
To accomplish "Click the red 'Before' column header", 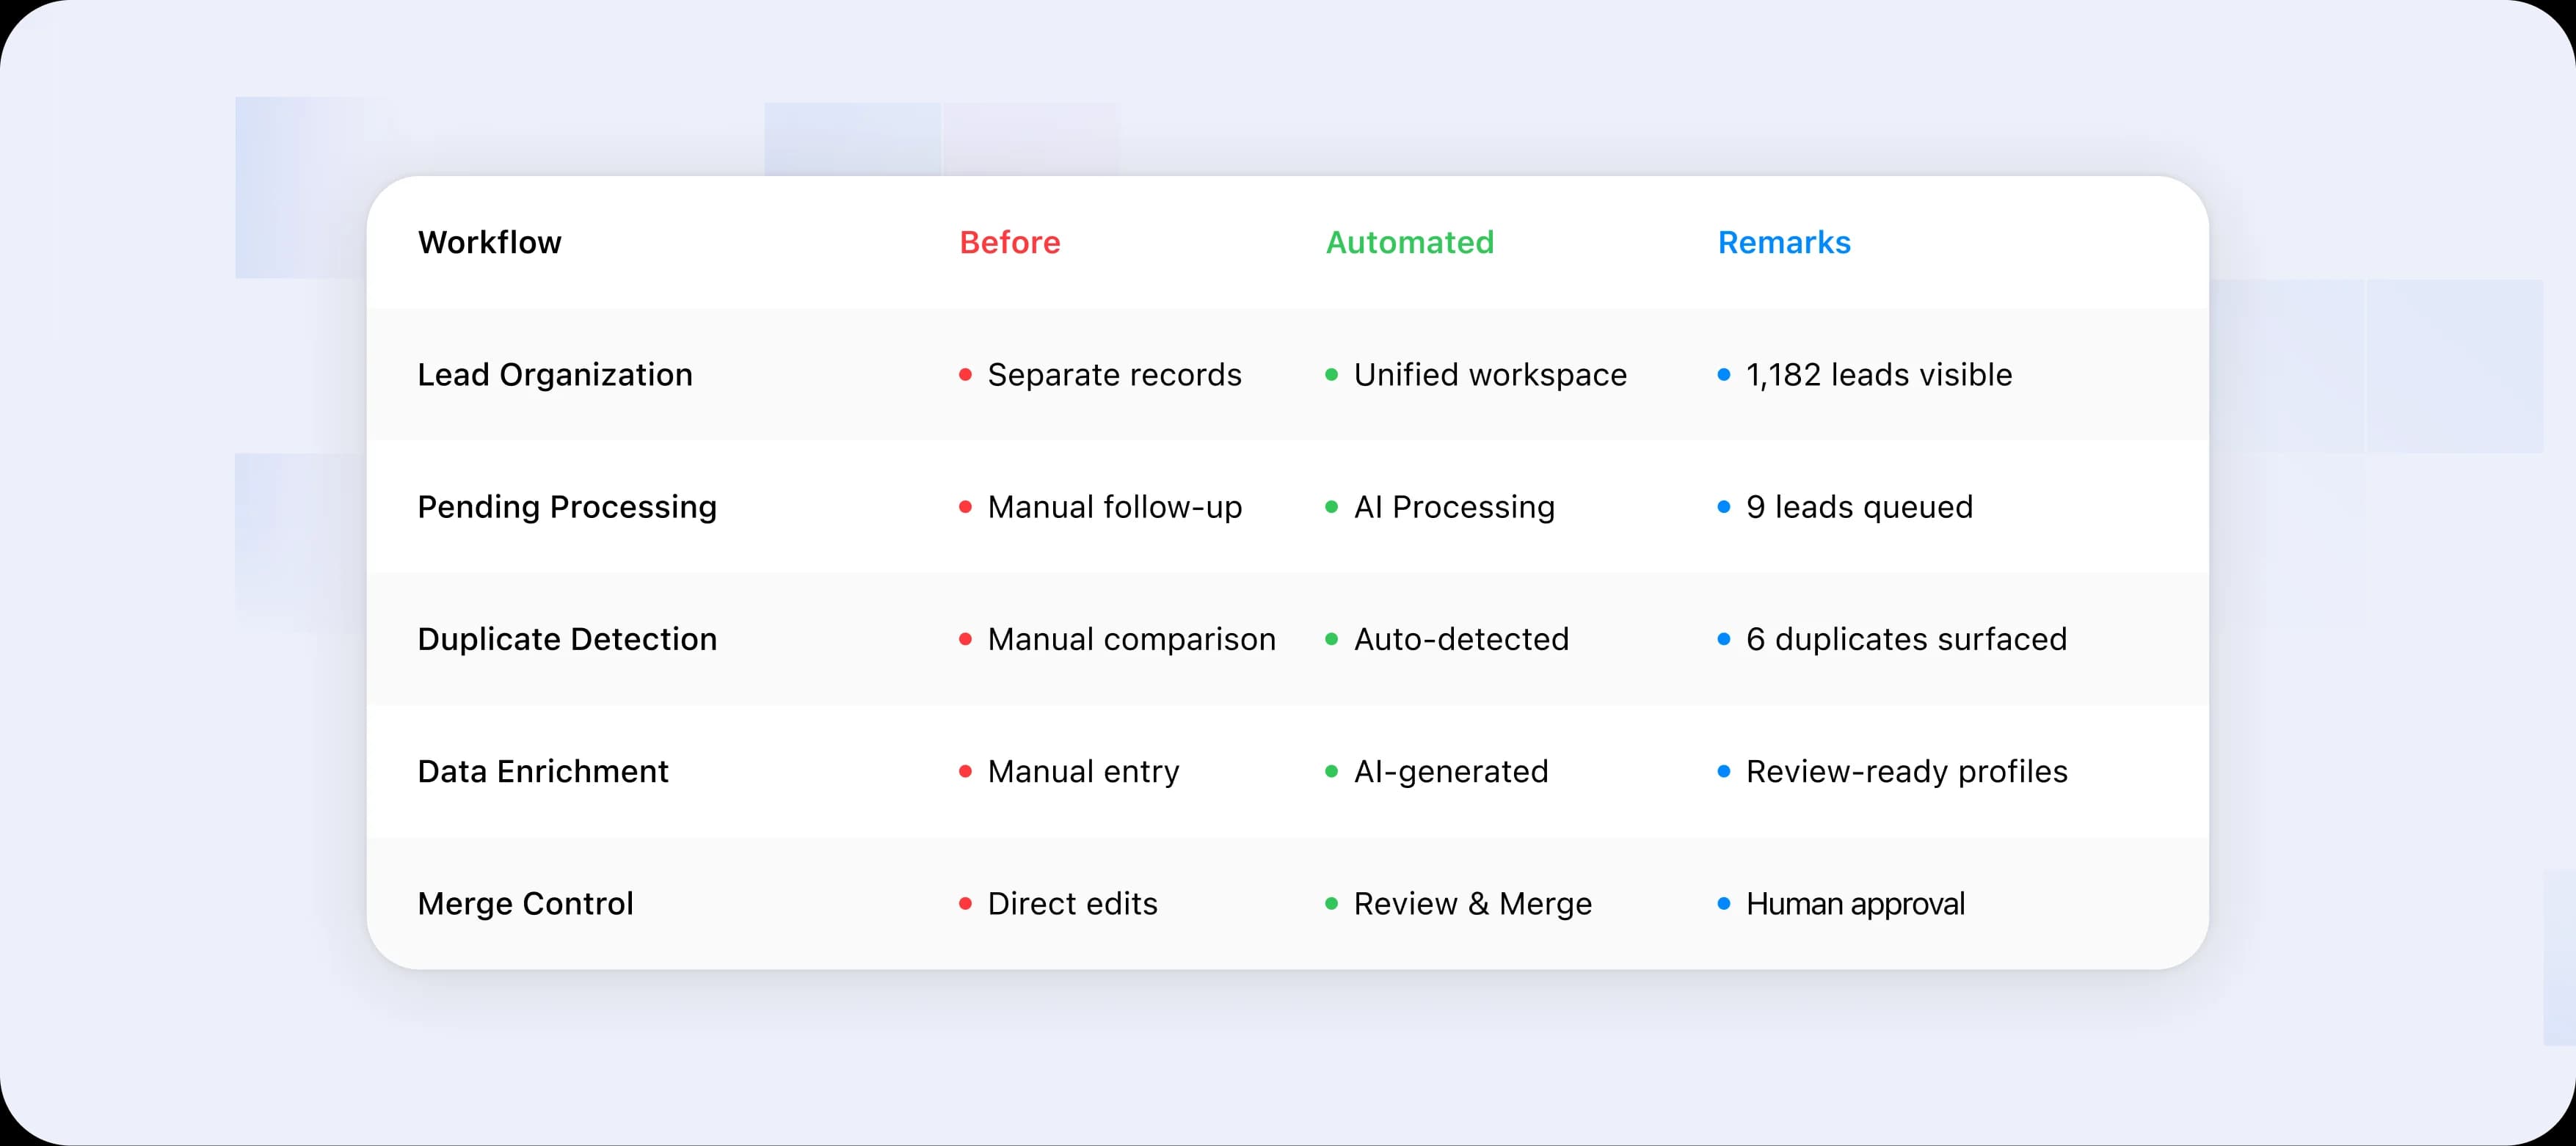I will pyautogui.click(x=1009, y=243).
